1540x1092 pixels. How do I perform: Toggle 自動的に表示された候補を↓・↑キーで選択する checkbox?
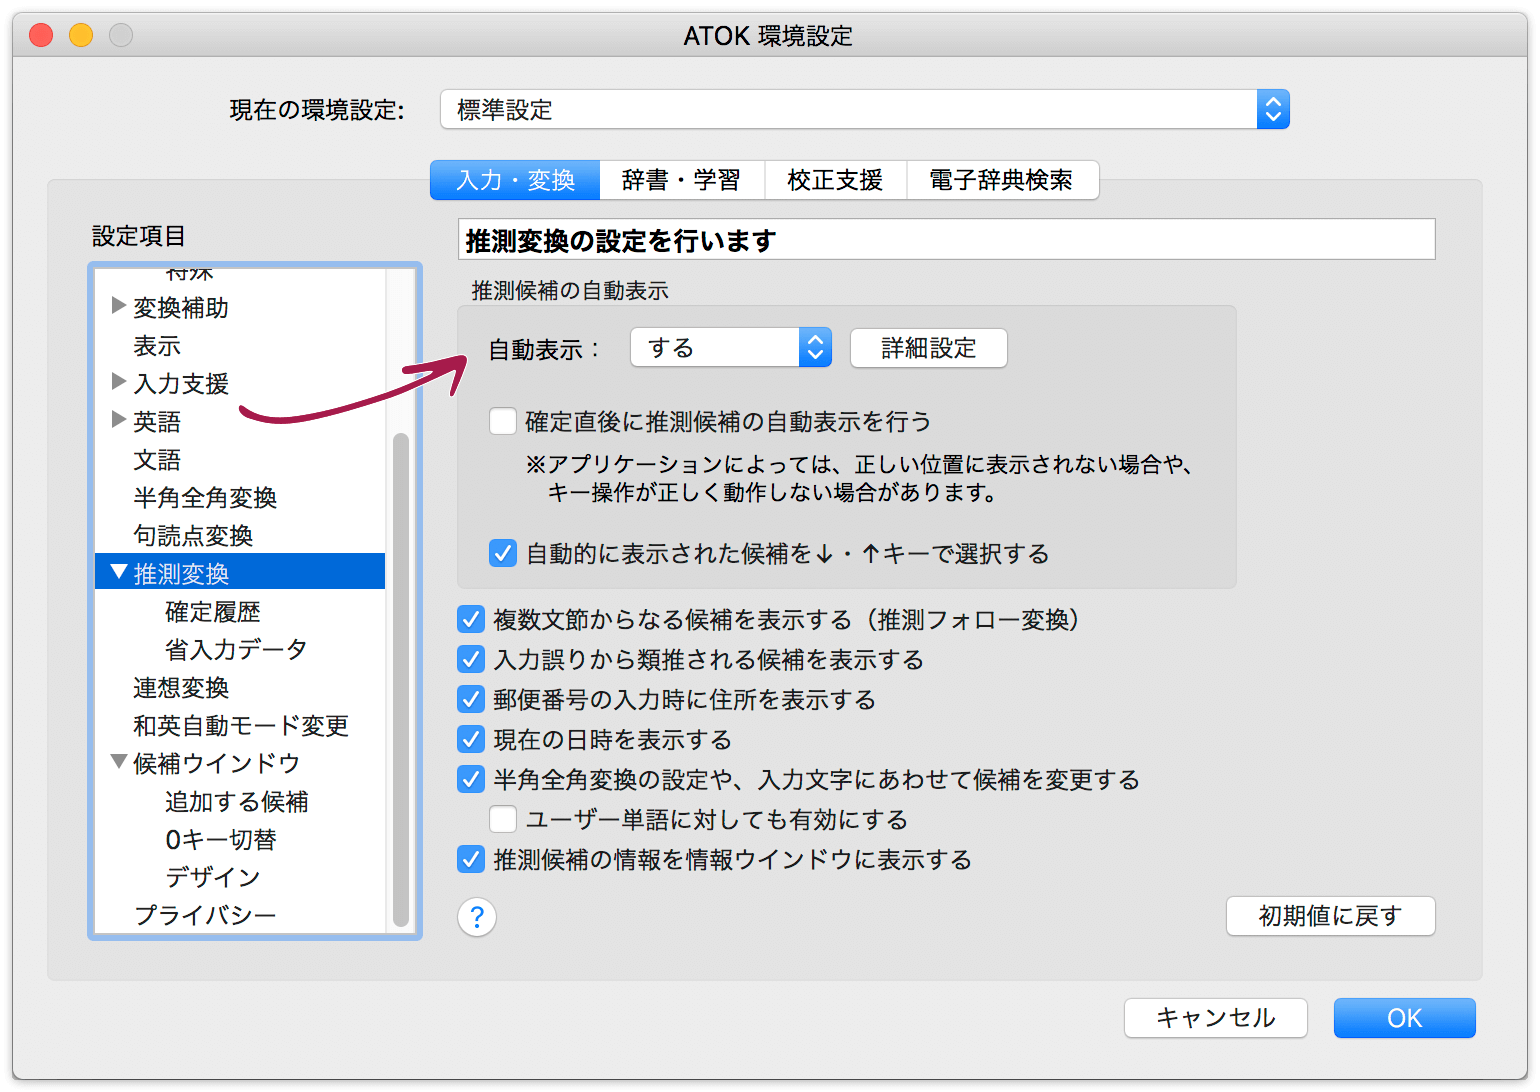click(503, 553)
